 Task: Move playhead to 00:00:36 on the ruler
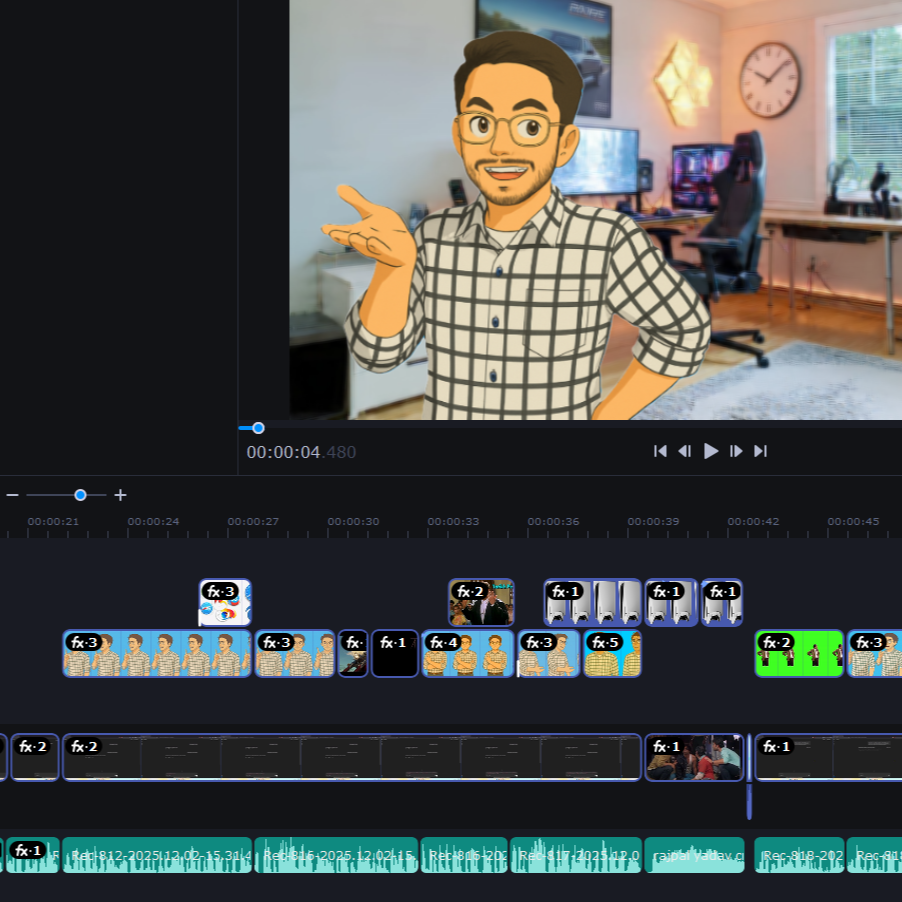coord(553,522)
